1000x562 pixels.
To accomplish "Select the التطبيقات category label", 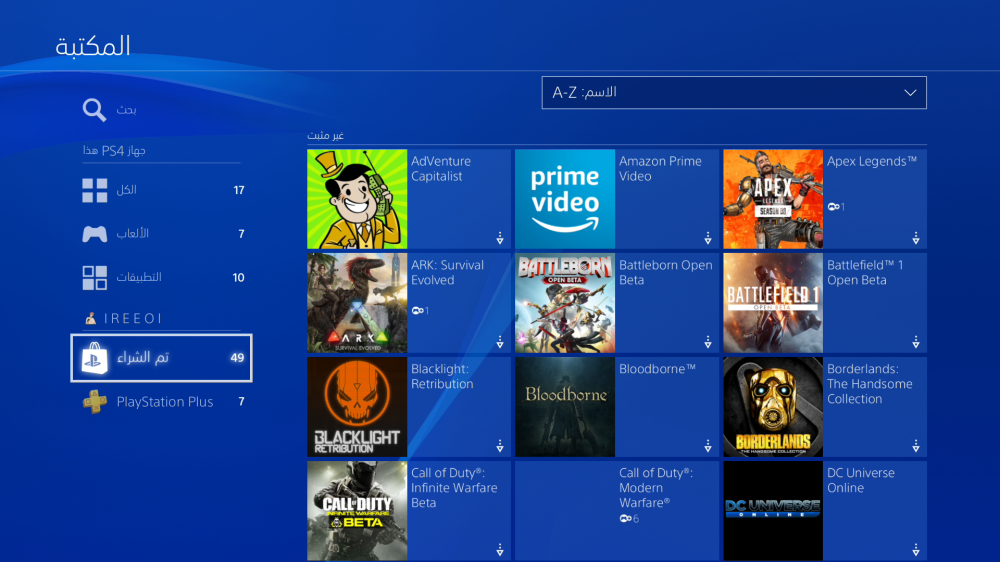I will (x=139, y=277).
